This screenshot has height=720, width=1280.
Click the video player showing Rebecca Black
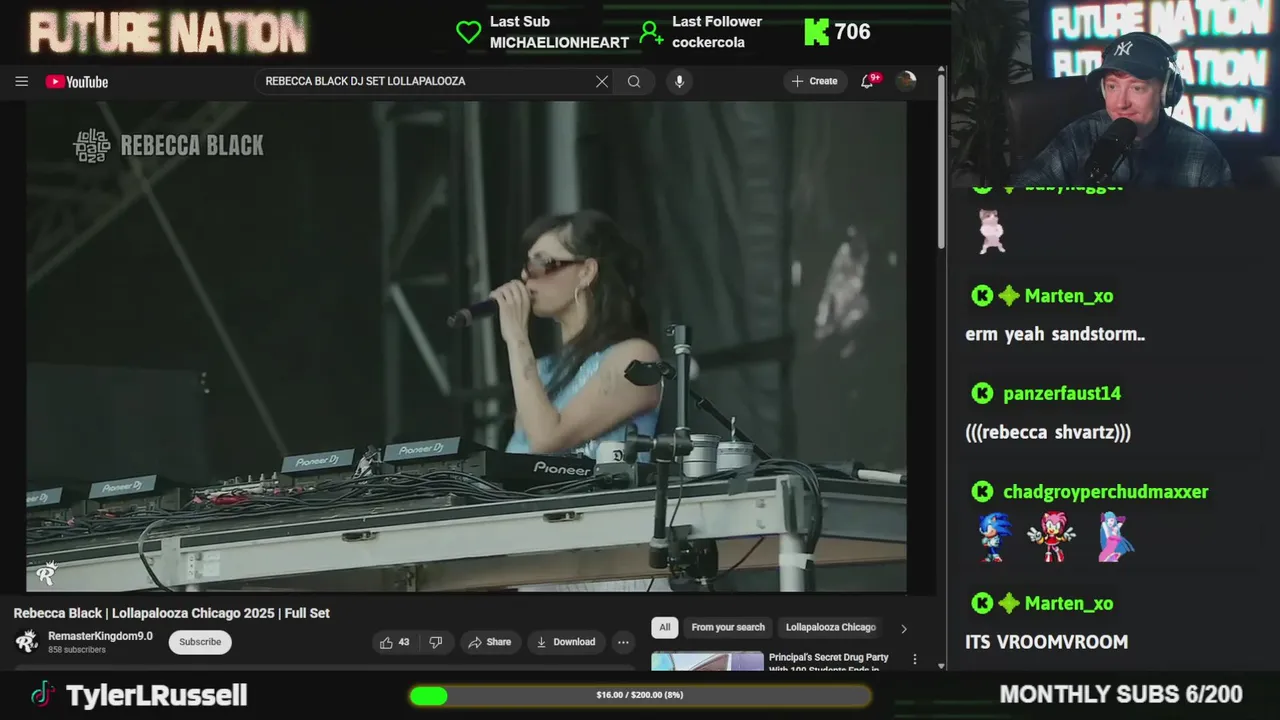coord(466,346)
